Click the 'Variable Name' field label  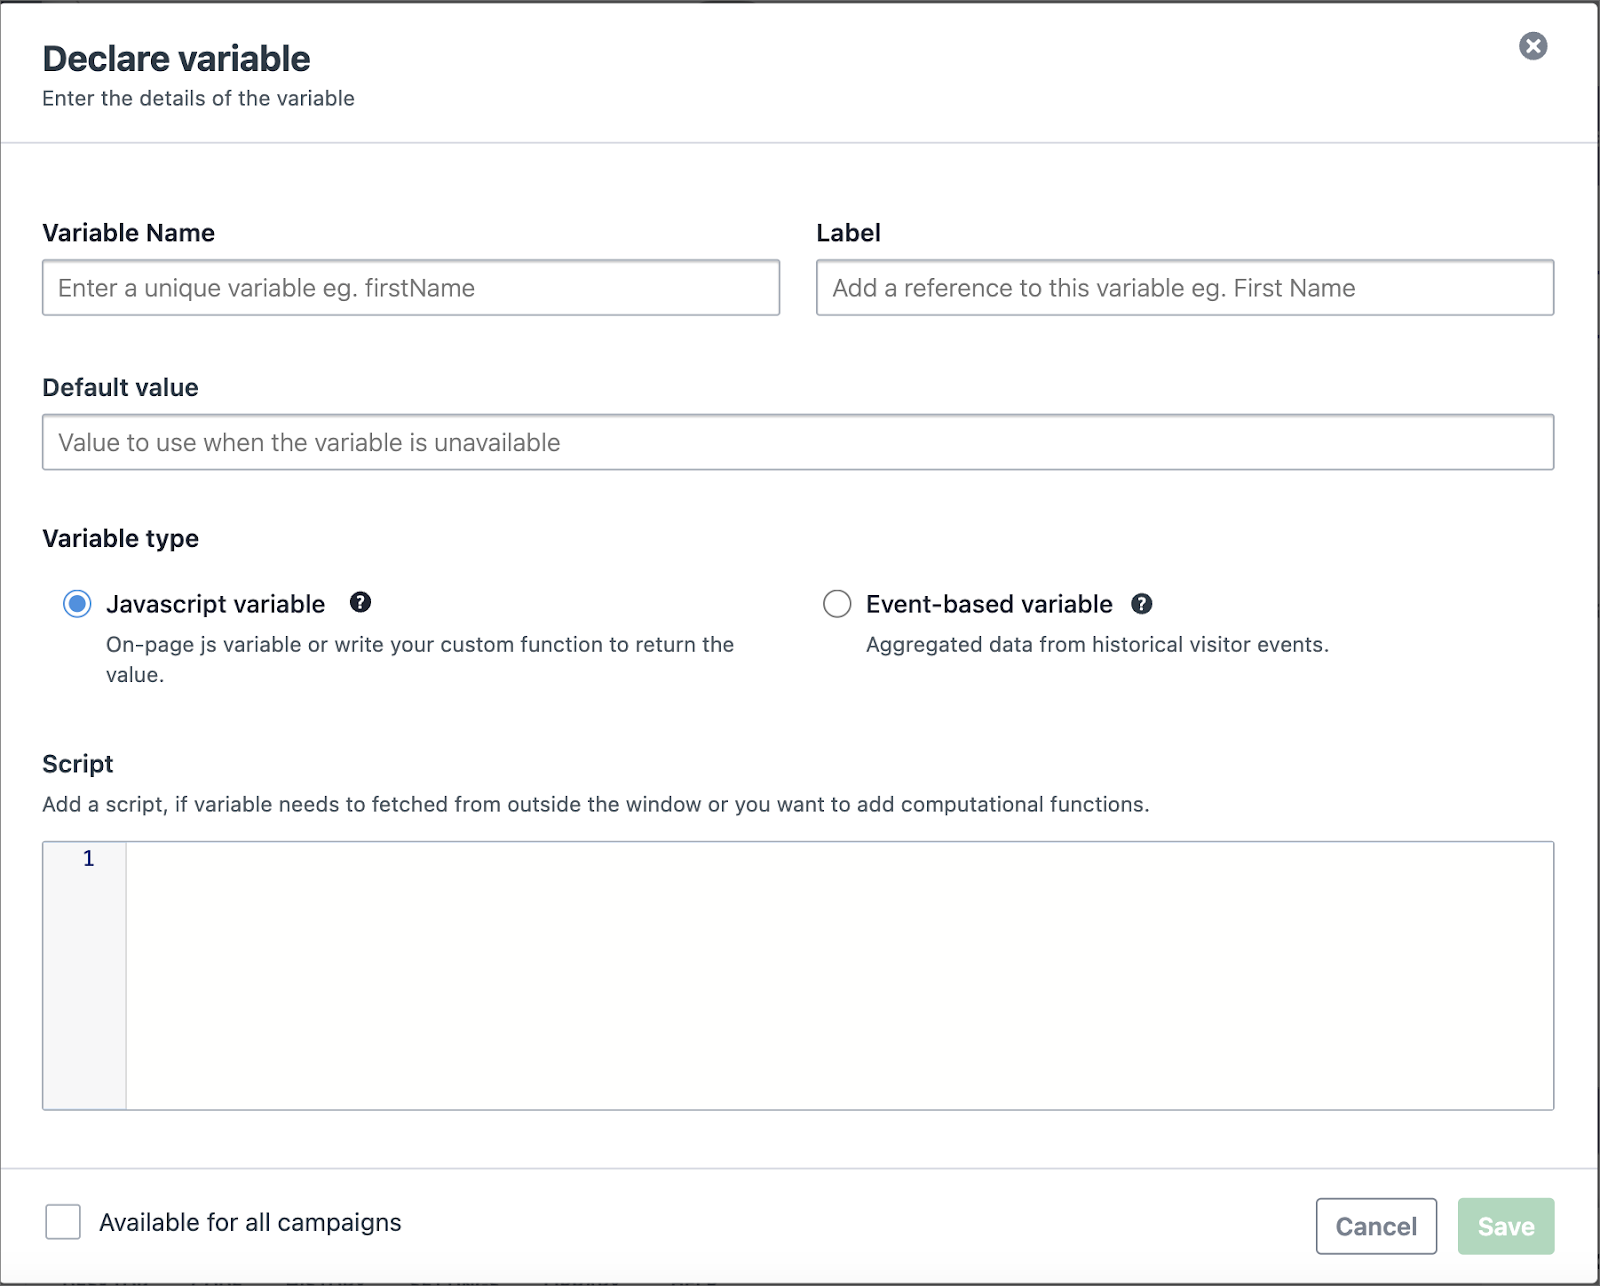[128, 233]
